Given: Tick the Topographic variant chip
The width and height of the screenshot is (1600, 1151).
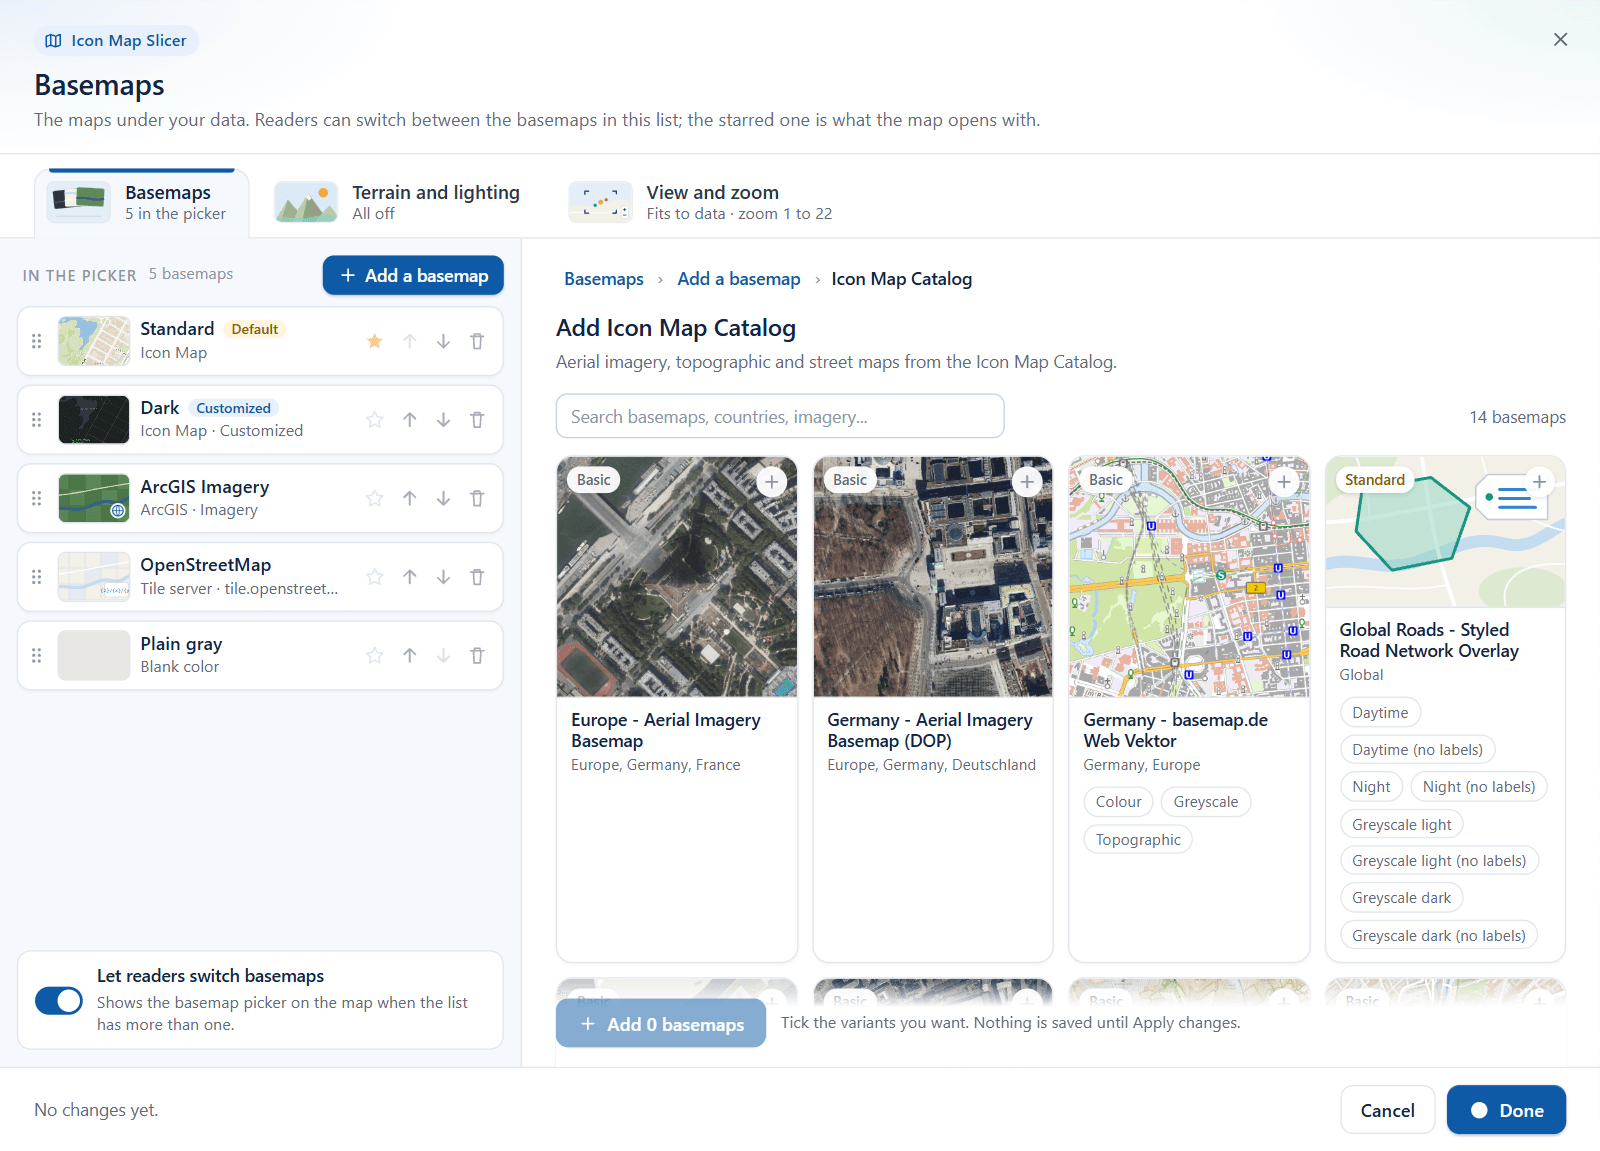Looking at the screenshot, I should pyautogui.click(x=1138, y=840).
